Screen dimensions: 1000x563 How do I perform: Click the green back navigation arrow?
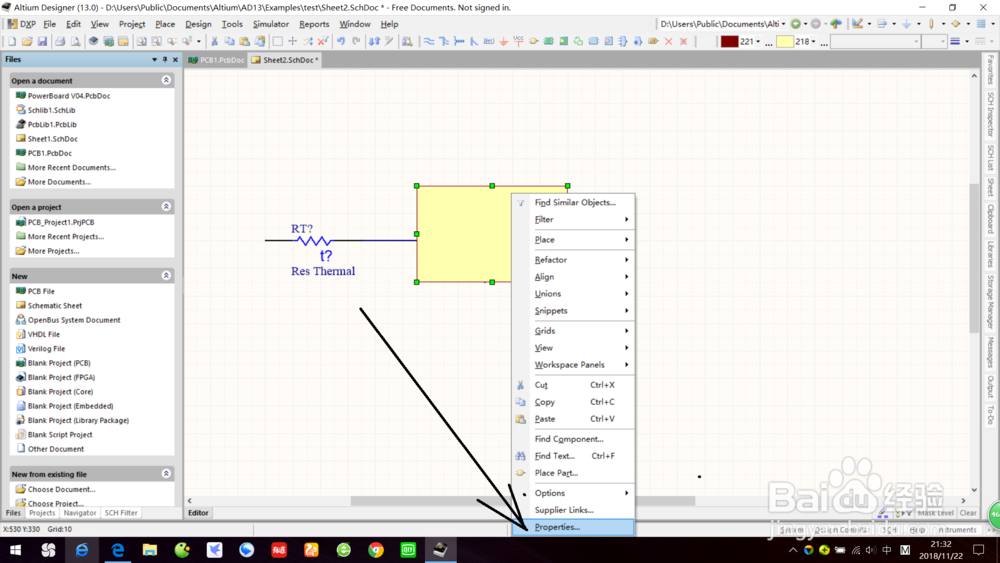click(x=795, y=24)
